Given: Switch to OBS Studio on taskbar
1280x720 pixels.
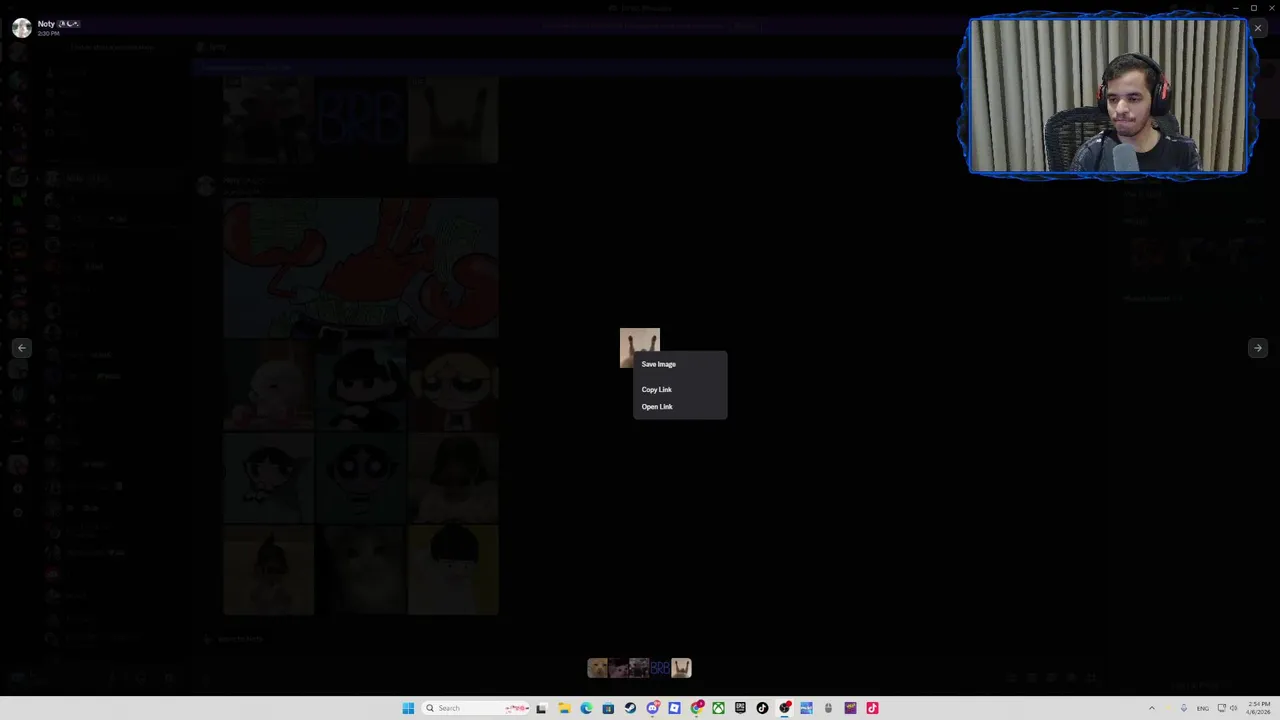Looking at the screenshot, I should (x=784, y=708).
